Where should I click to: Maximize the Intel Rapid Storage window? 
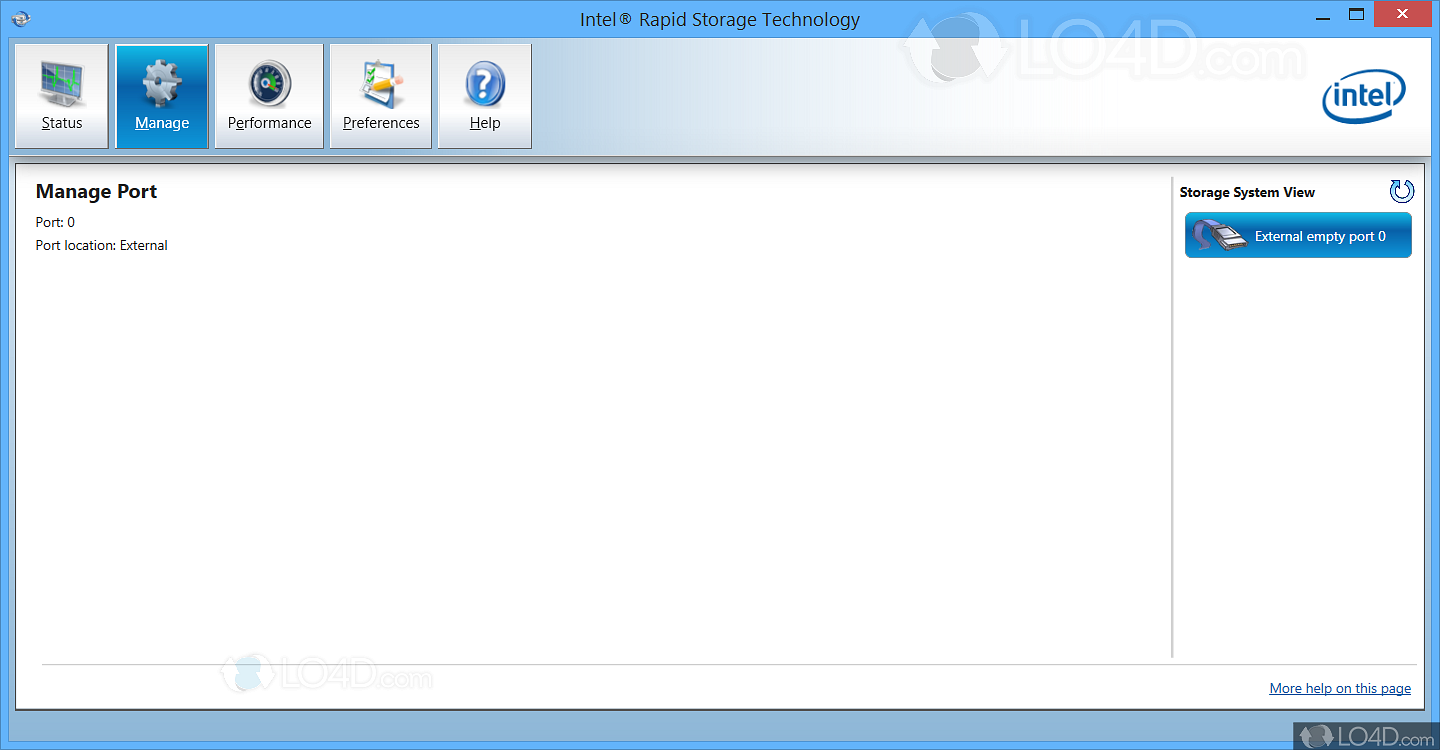pos(1356,15)
